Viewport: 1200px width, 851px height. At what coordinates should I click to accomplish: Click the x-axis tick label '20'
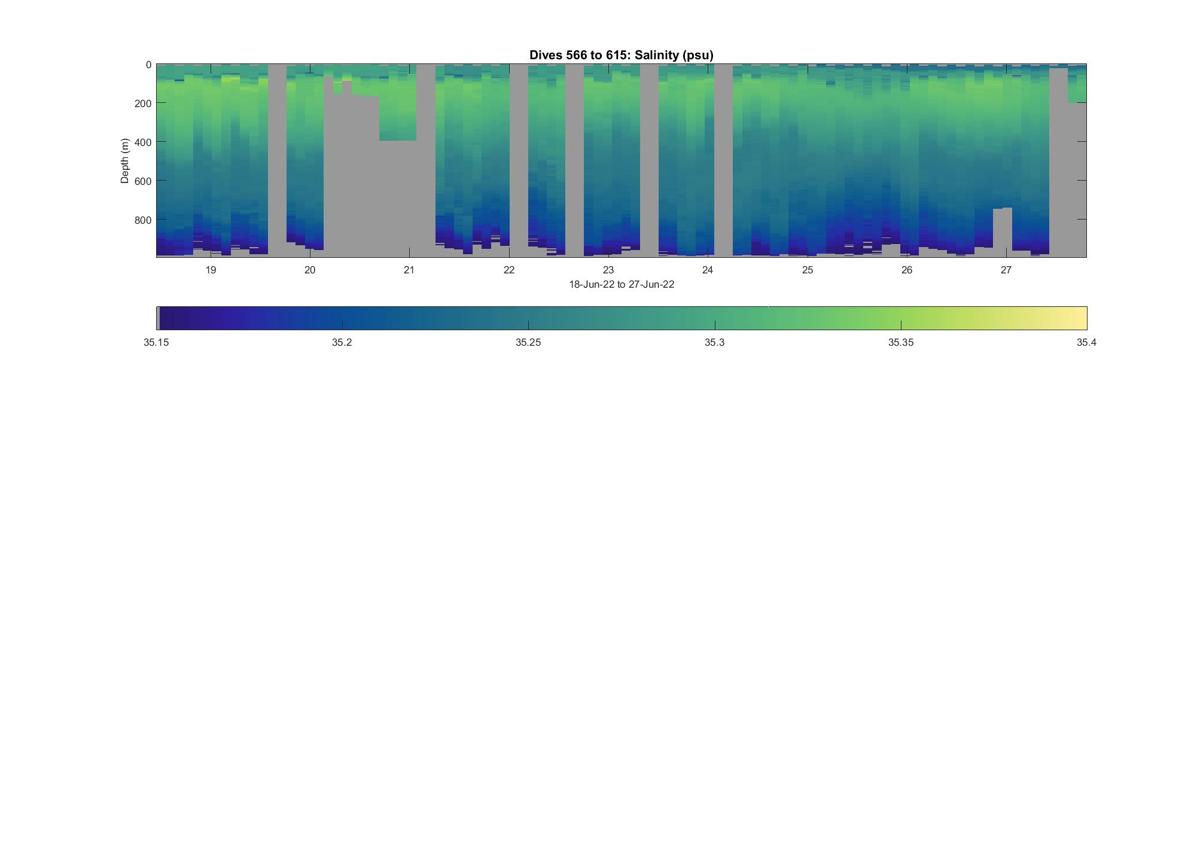click(x=310, y=270)
